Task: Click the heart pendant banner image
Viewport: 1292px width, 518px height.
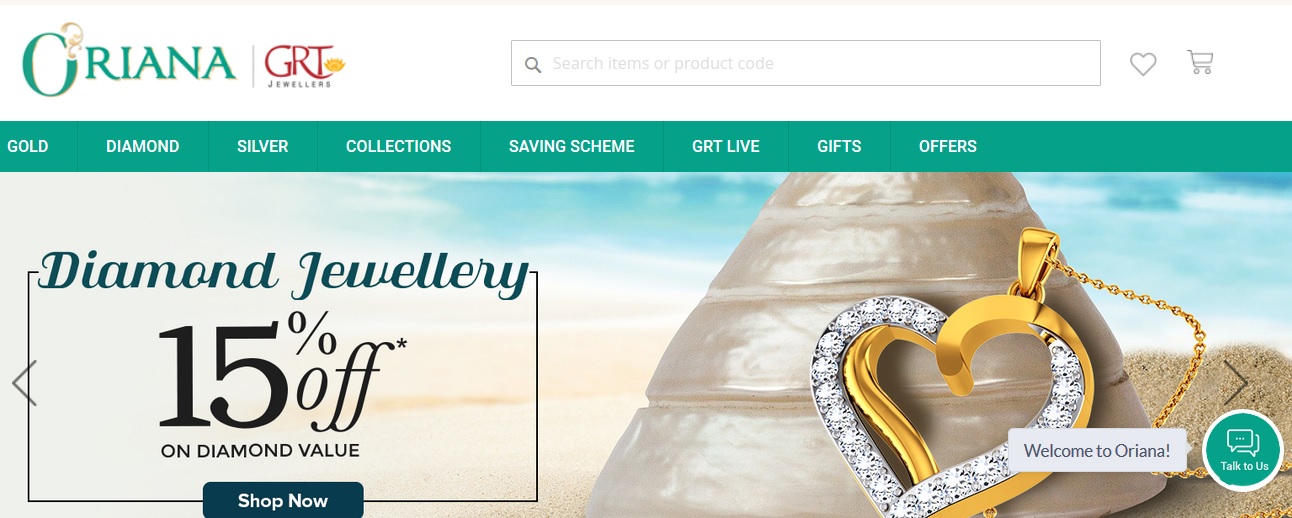Action: (955, 380)
